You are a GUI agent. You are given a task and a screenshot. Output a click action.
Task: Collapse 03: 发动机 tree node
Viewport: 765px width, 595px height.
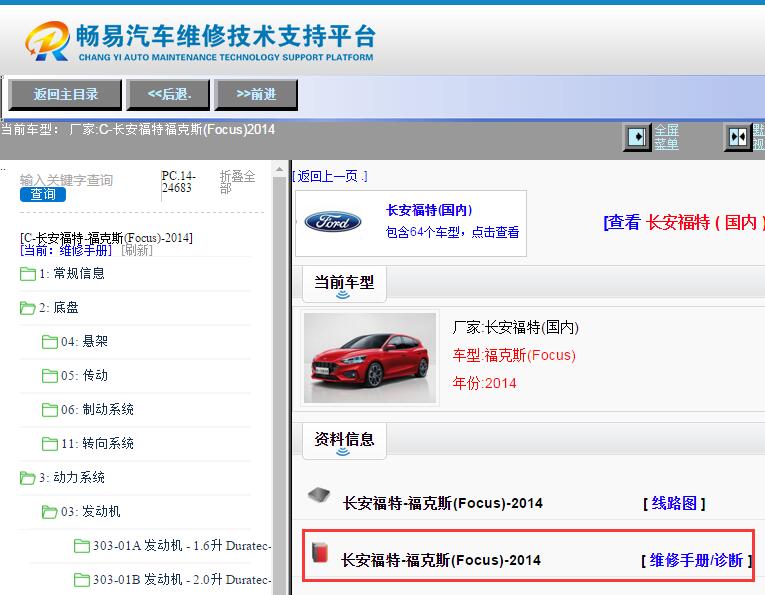click(x=91, y=512)
